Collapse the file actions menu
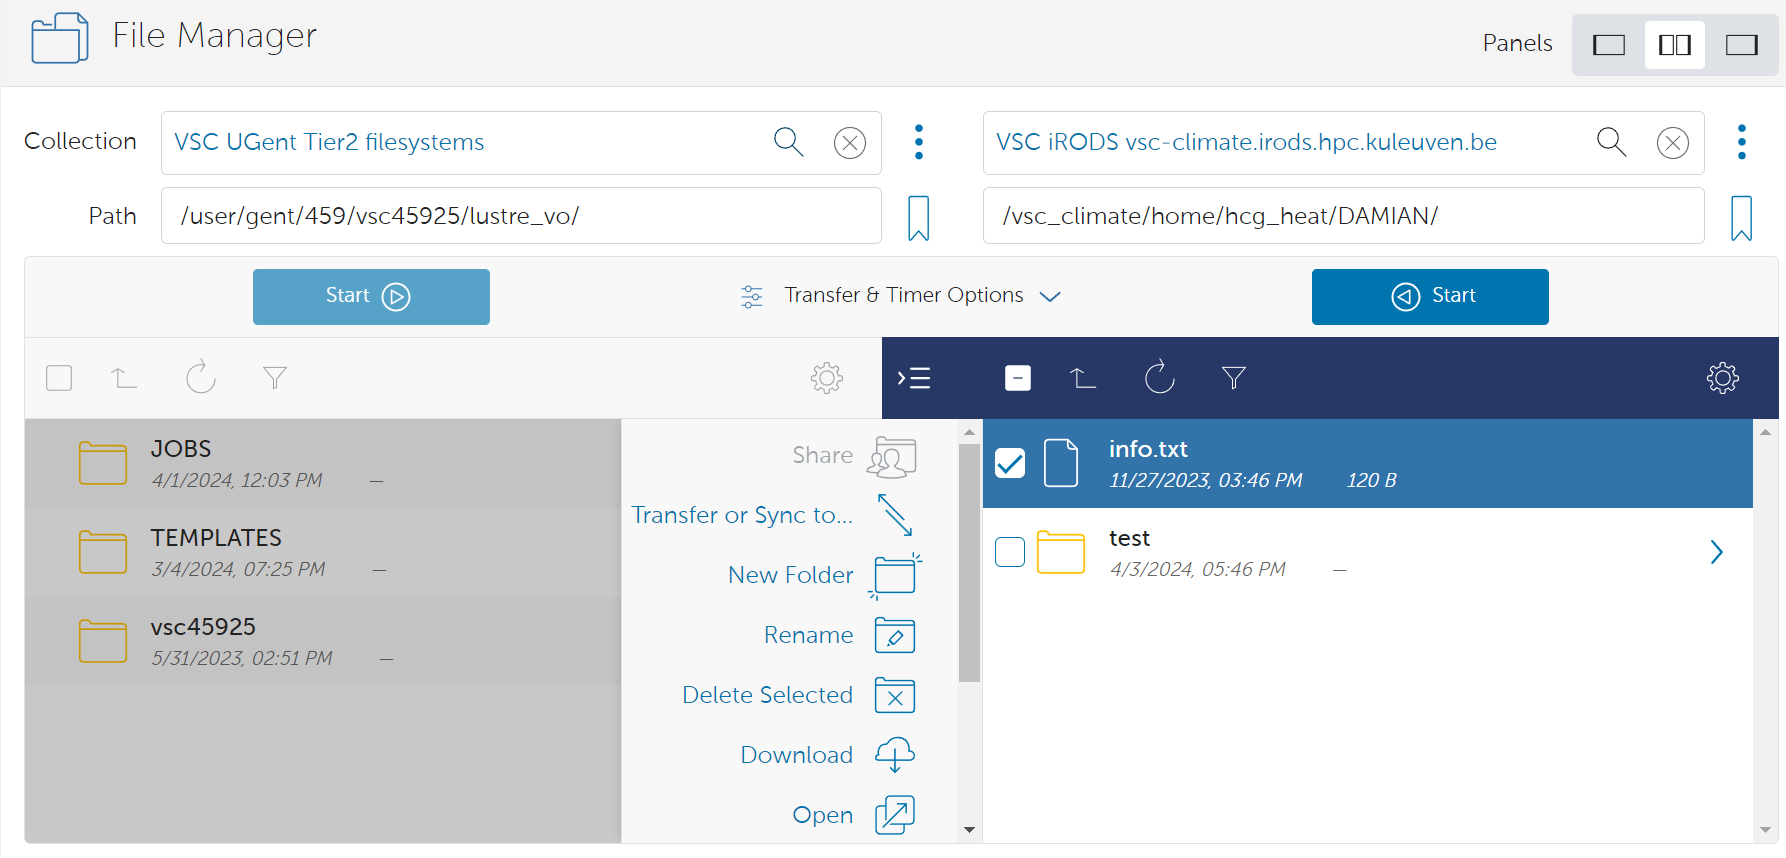1786x858 pixels. [914, 378]
